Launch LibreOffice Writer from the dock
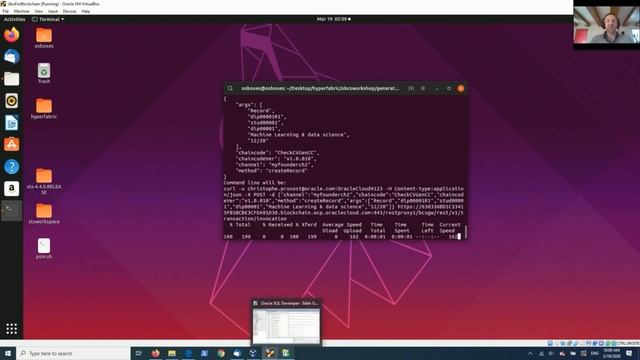The width and height of the screenshot is (640, 360). [11, 122]
